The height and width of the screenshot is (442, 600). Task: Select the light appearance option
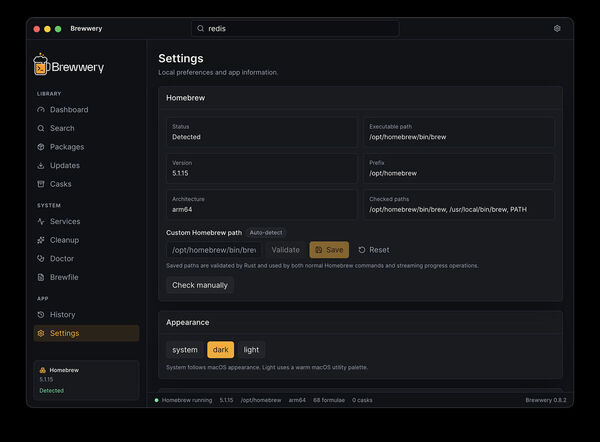[251, 350]
